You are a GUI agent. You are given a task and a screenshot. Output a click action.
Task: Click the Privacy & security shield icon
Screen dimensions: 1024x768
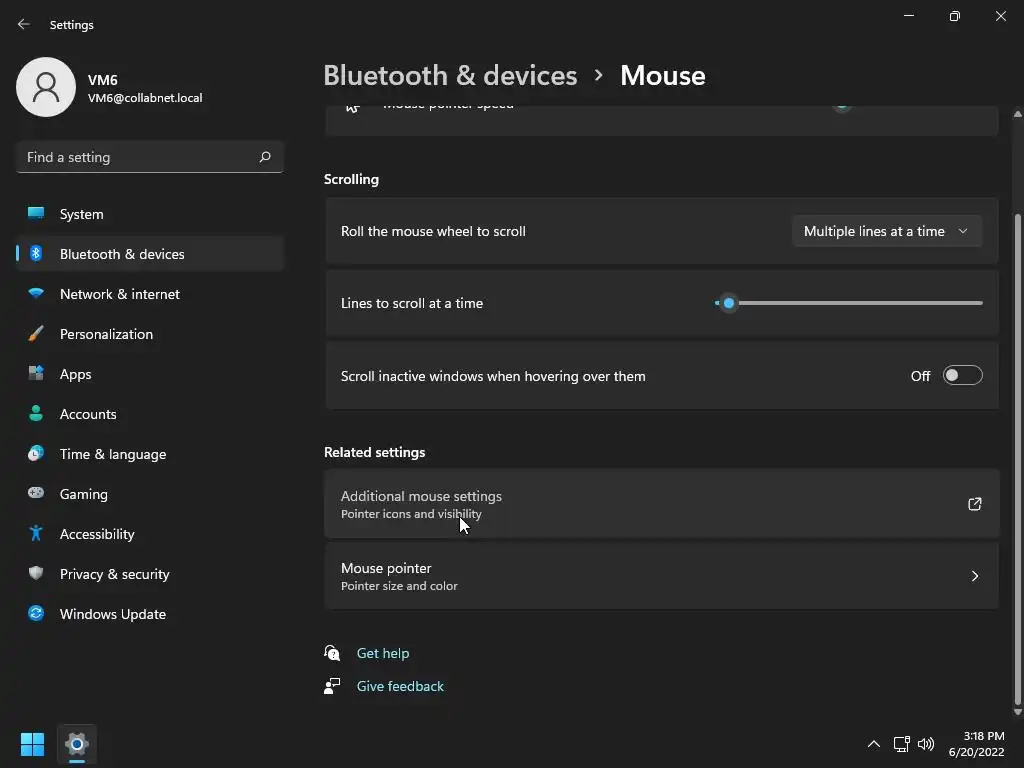[x=36, y=574]
